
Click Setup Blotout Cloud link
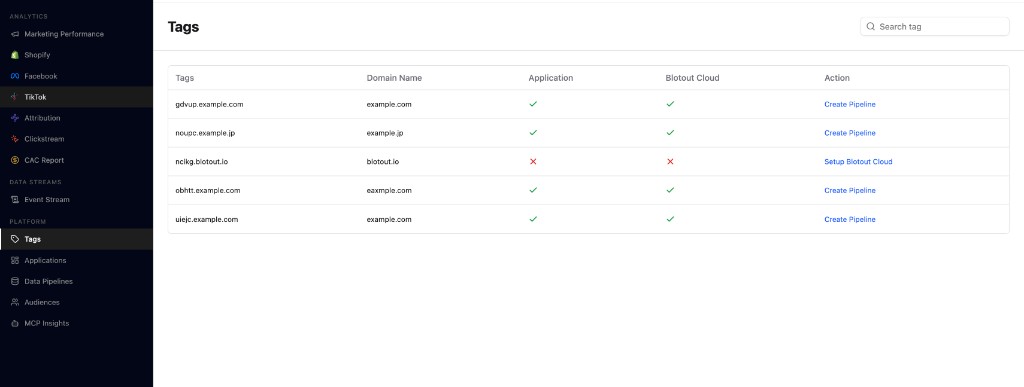858,162
